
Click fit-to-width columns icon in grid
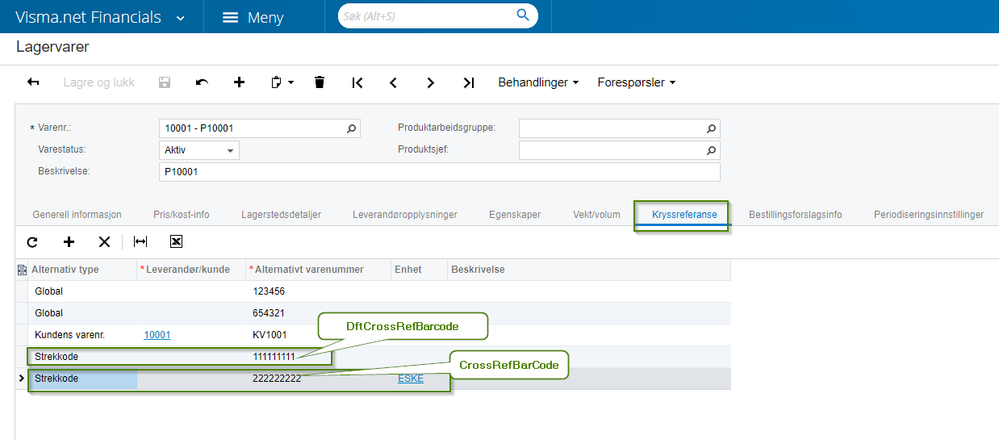pos(141,241)
